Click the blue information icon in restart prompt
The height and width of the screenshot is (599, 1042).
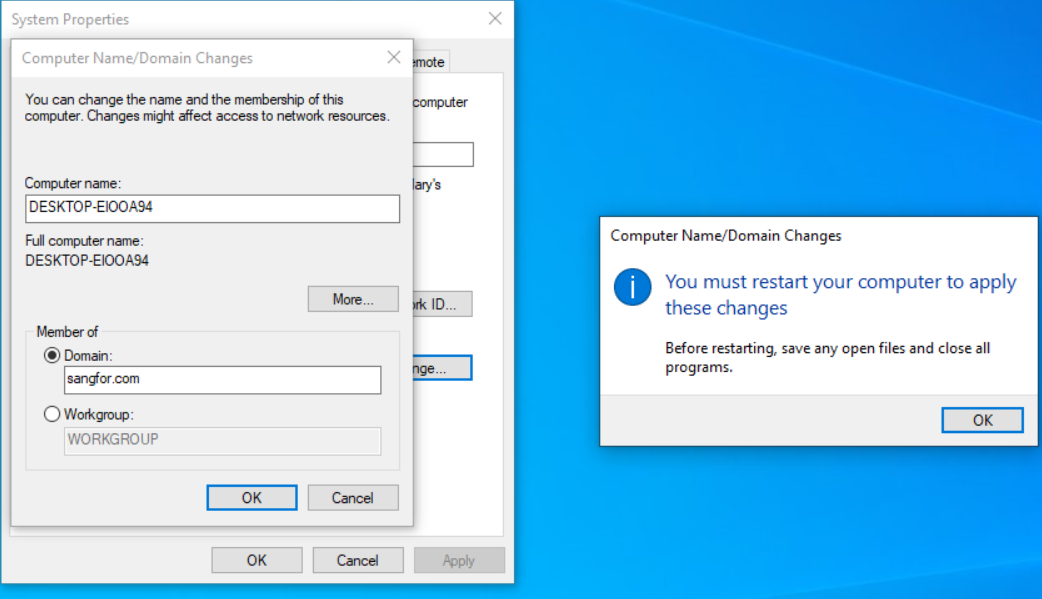click(633, 287)
